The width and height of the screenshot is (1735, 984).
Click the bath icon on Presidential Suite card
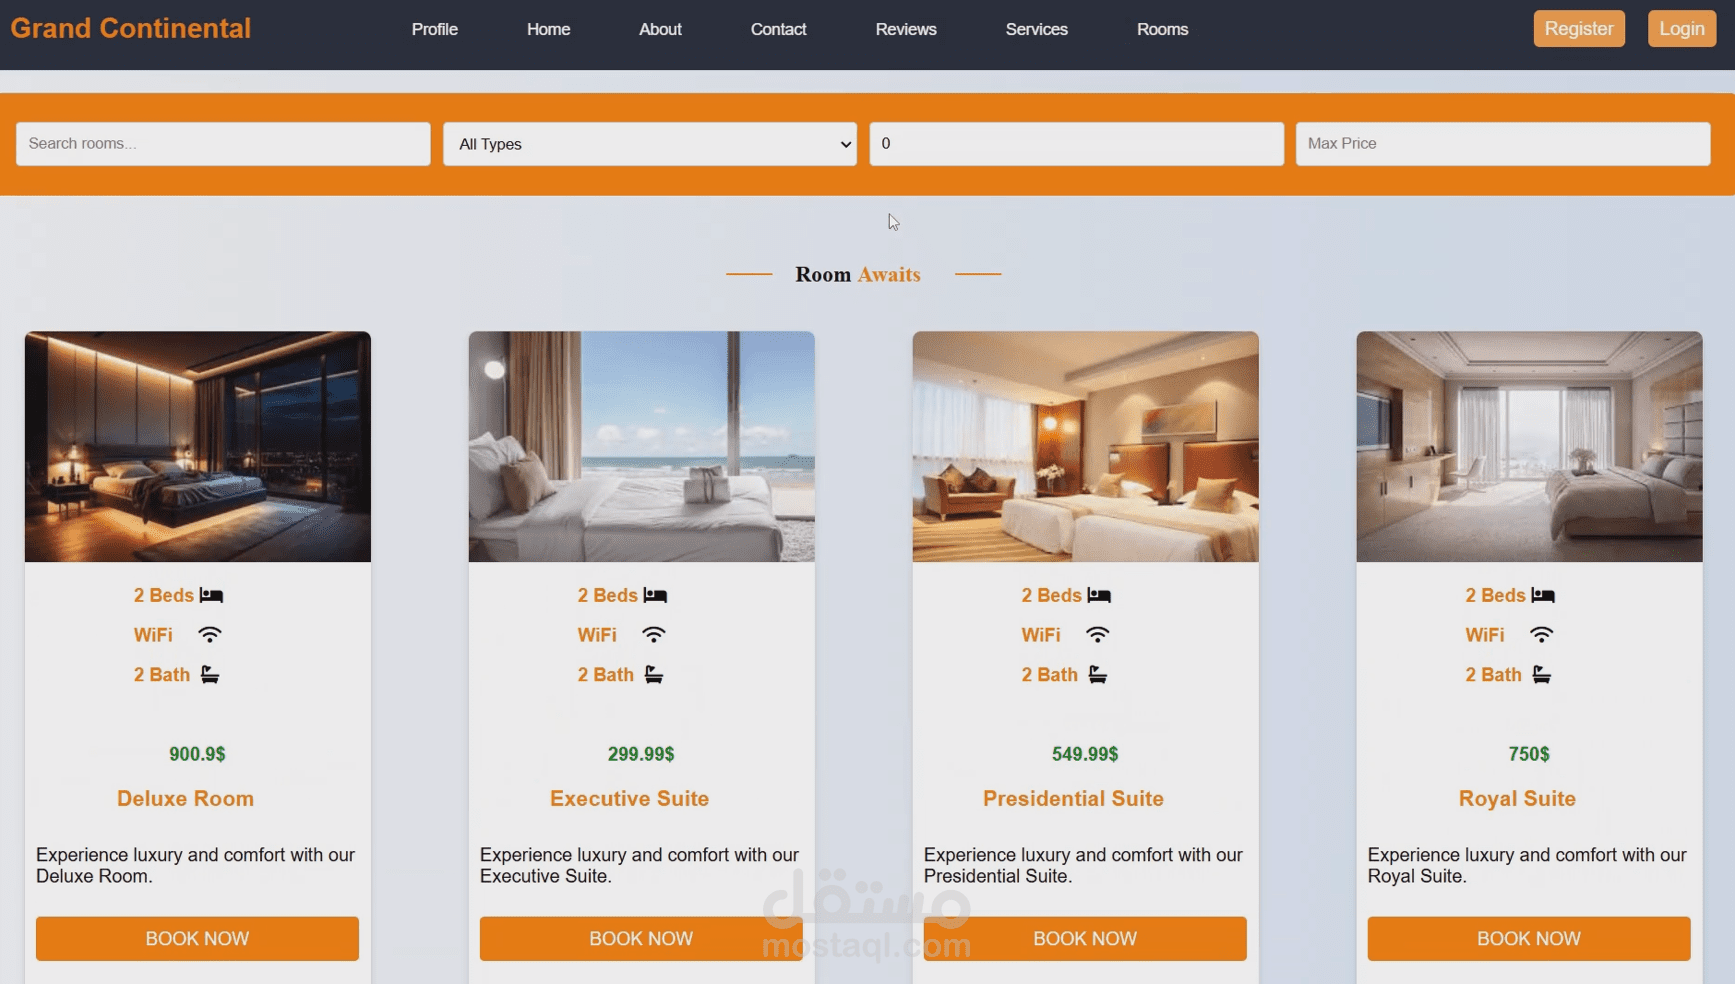pyautogui.click(x=1098, y=675)
